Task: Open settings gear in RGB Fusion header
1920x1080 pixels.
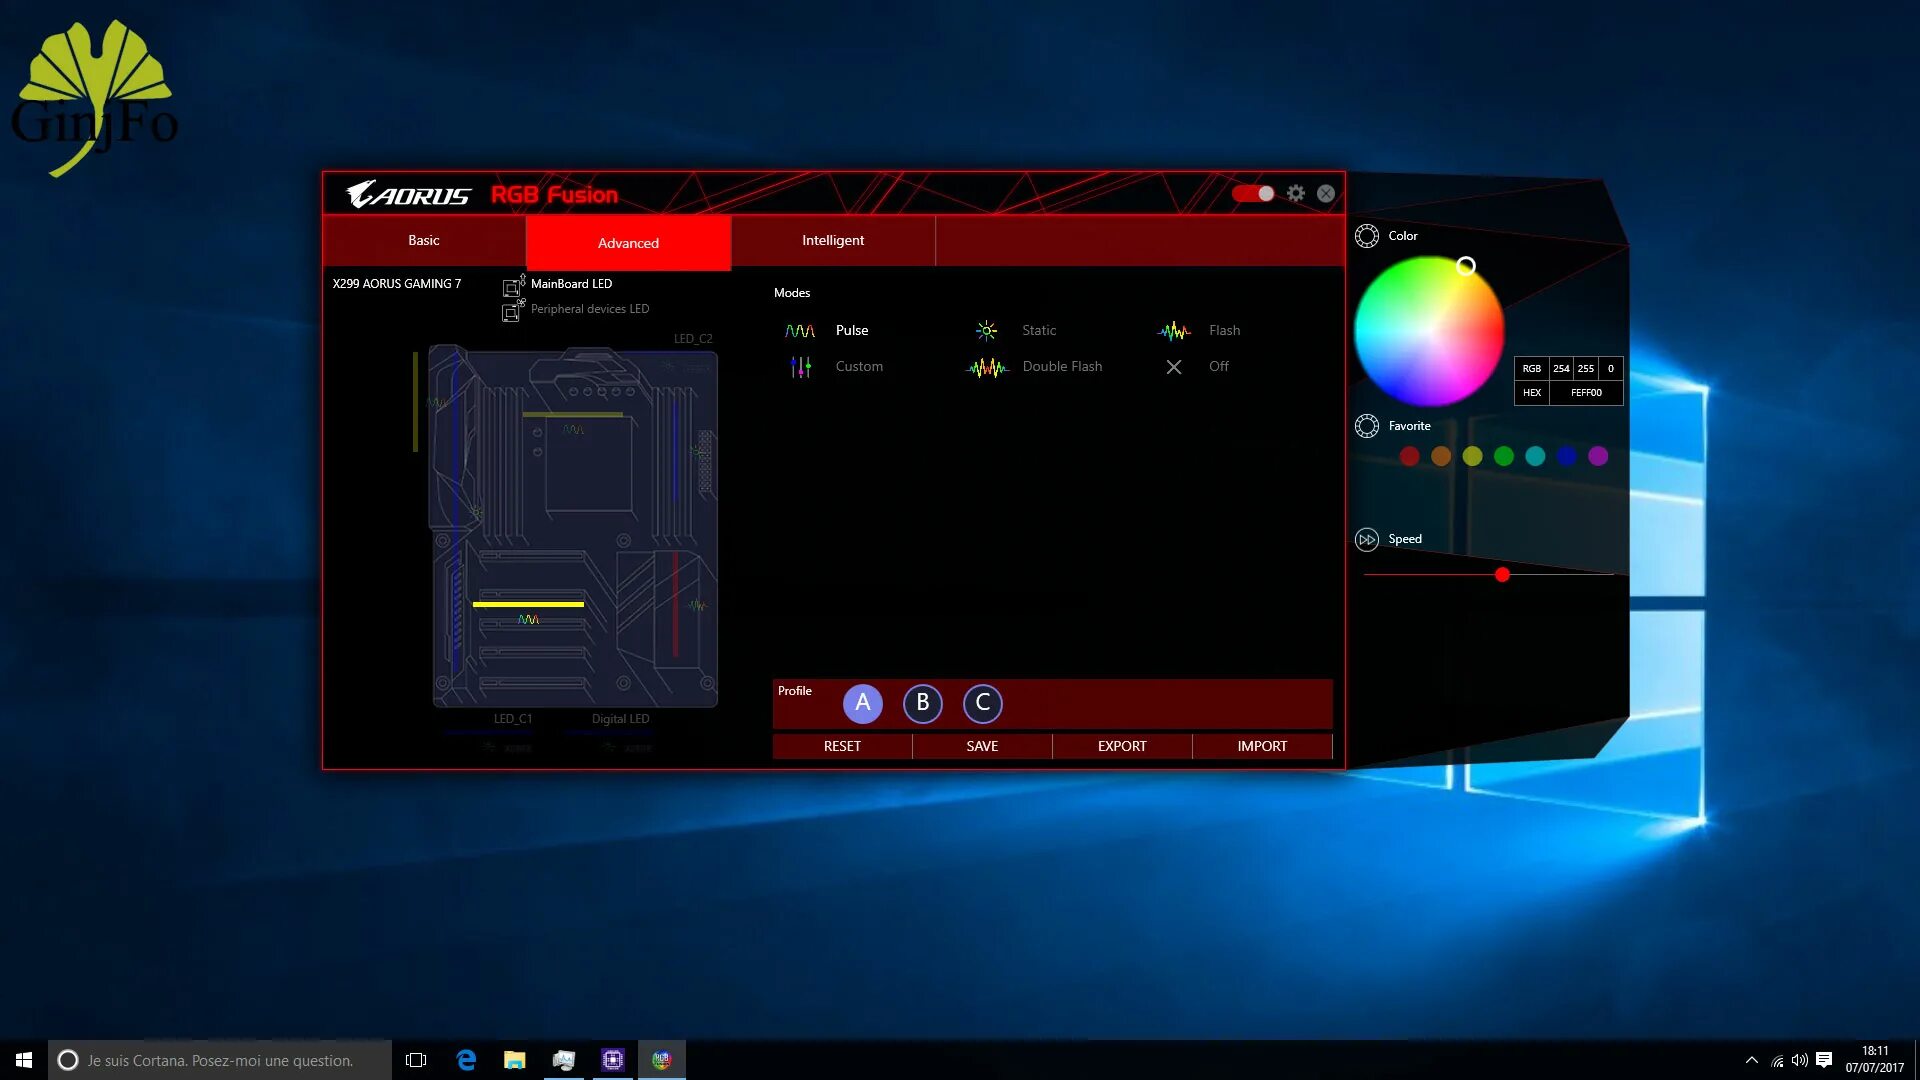Action: 1296,194
